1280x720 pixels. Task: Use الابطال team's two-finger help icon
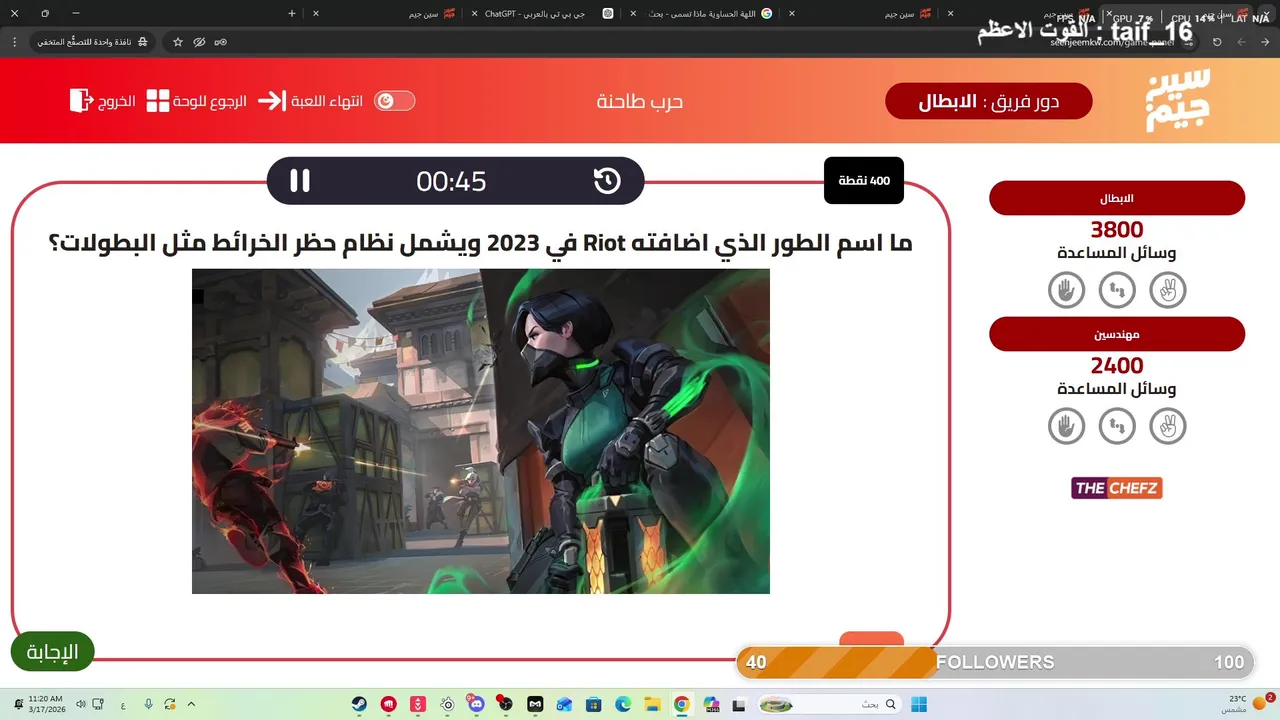pyautogui.click(x=1167, y=290)
